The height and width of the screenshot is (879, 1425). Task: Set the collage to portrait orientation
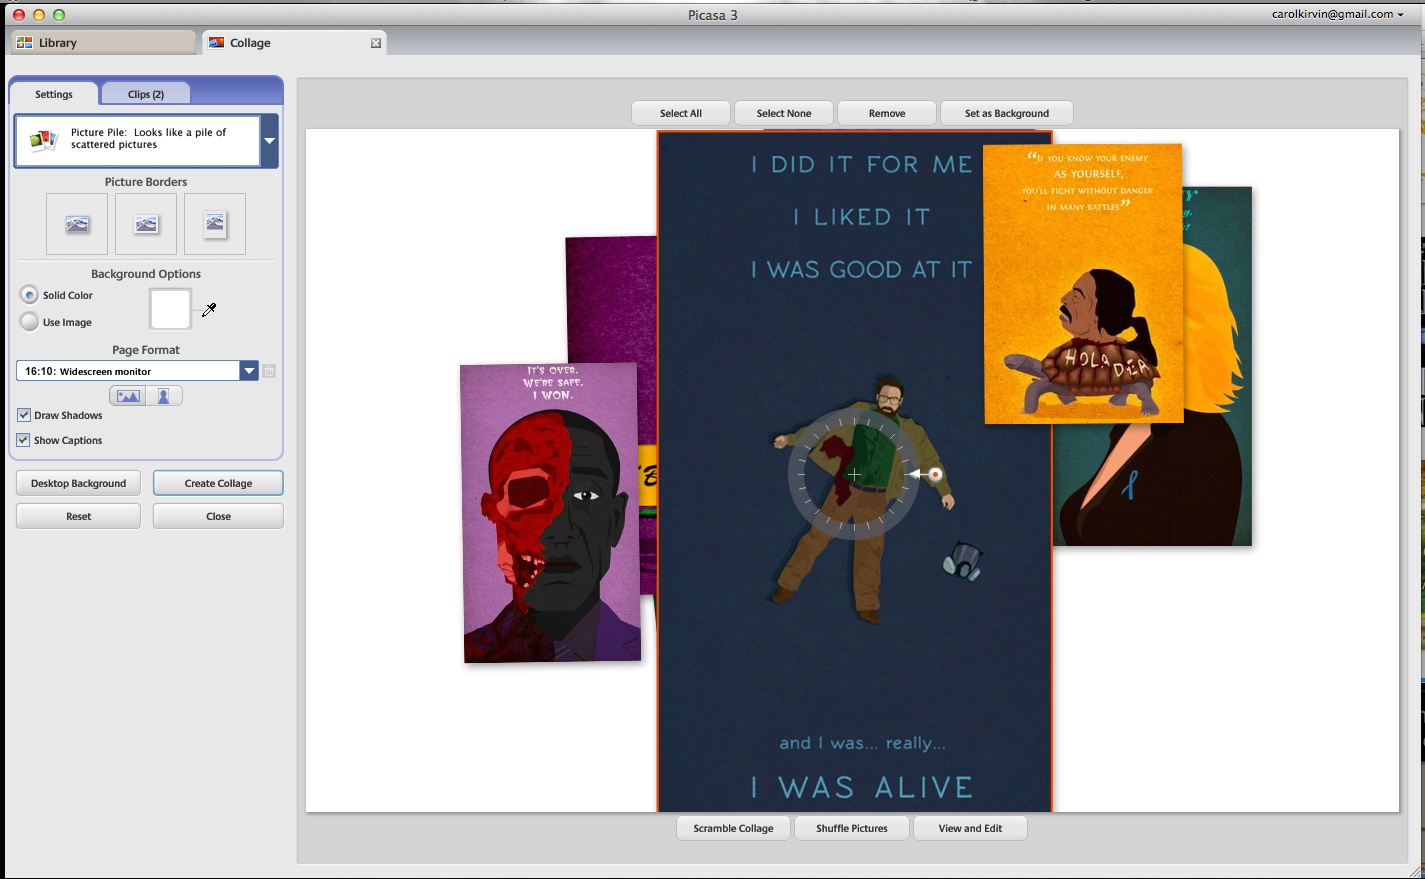point(164,396)
